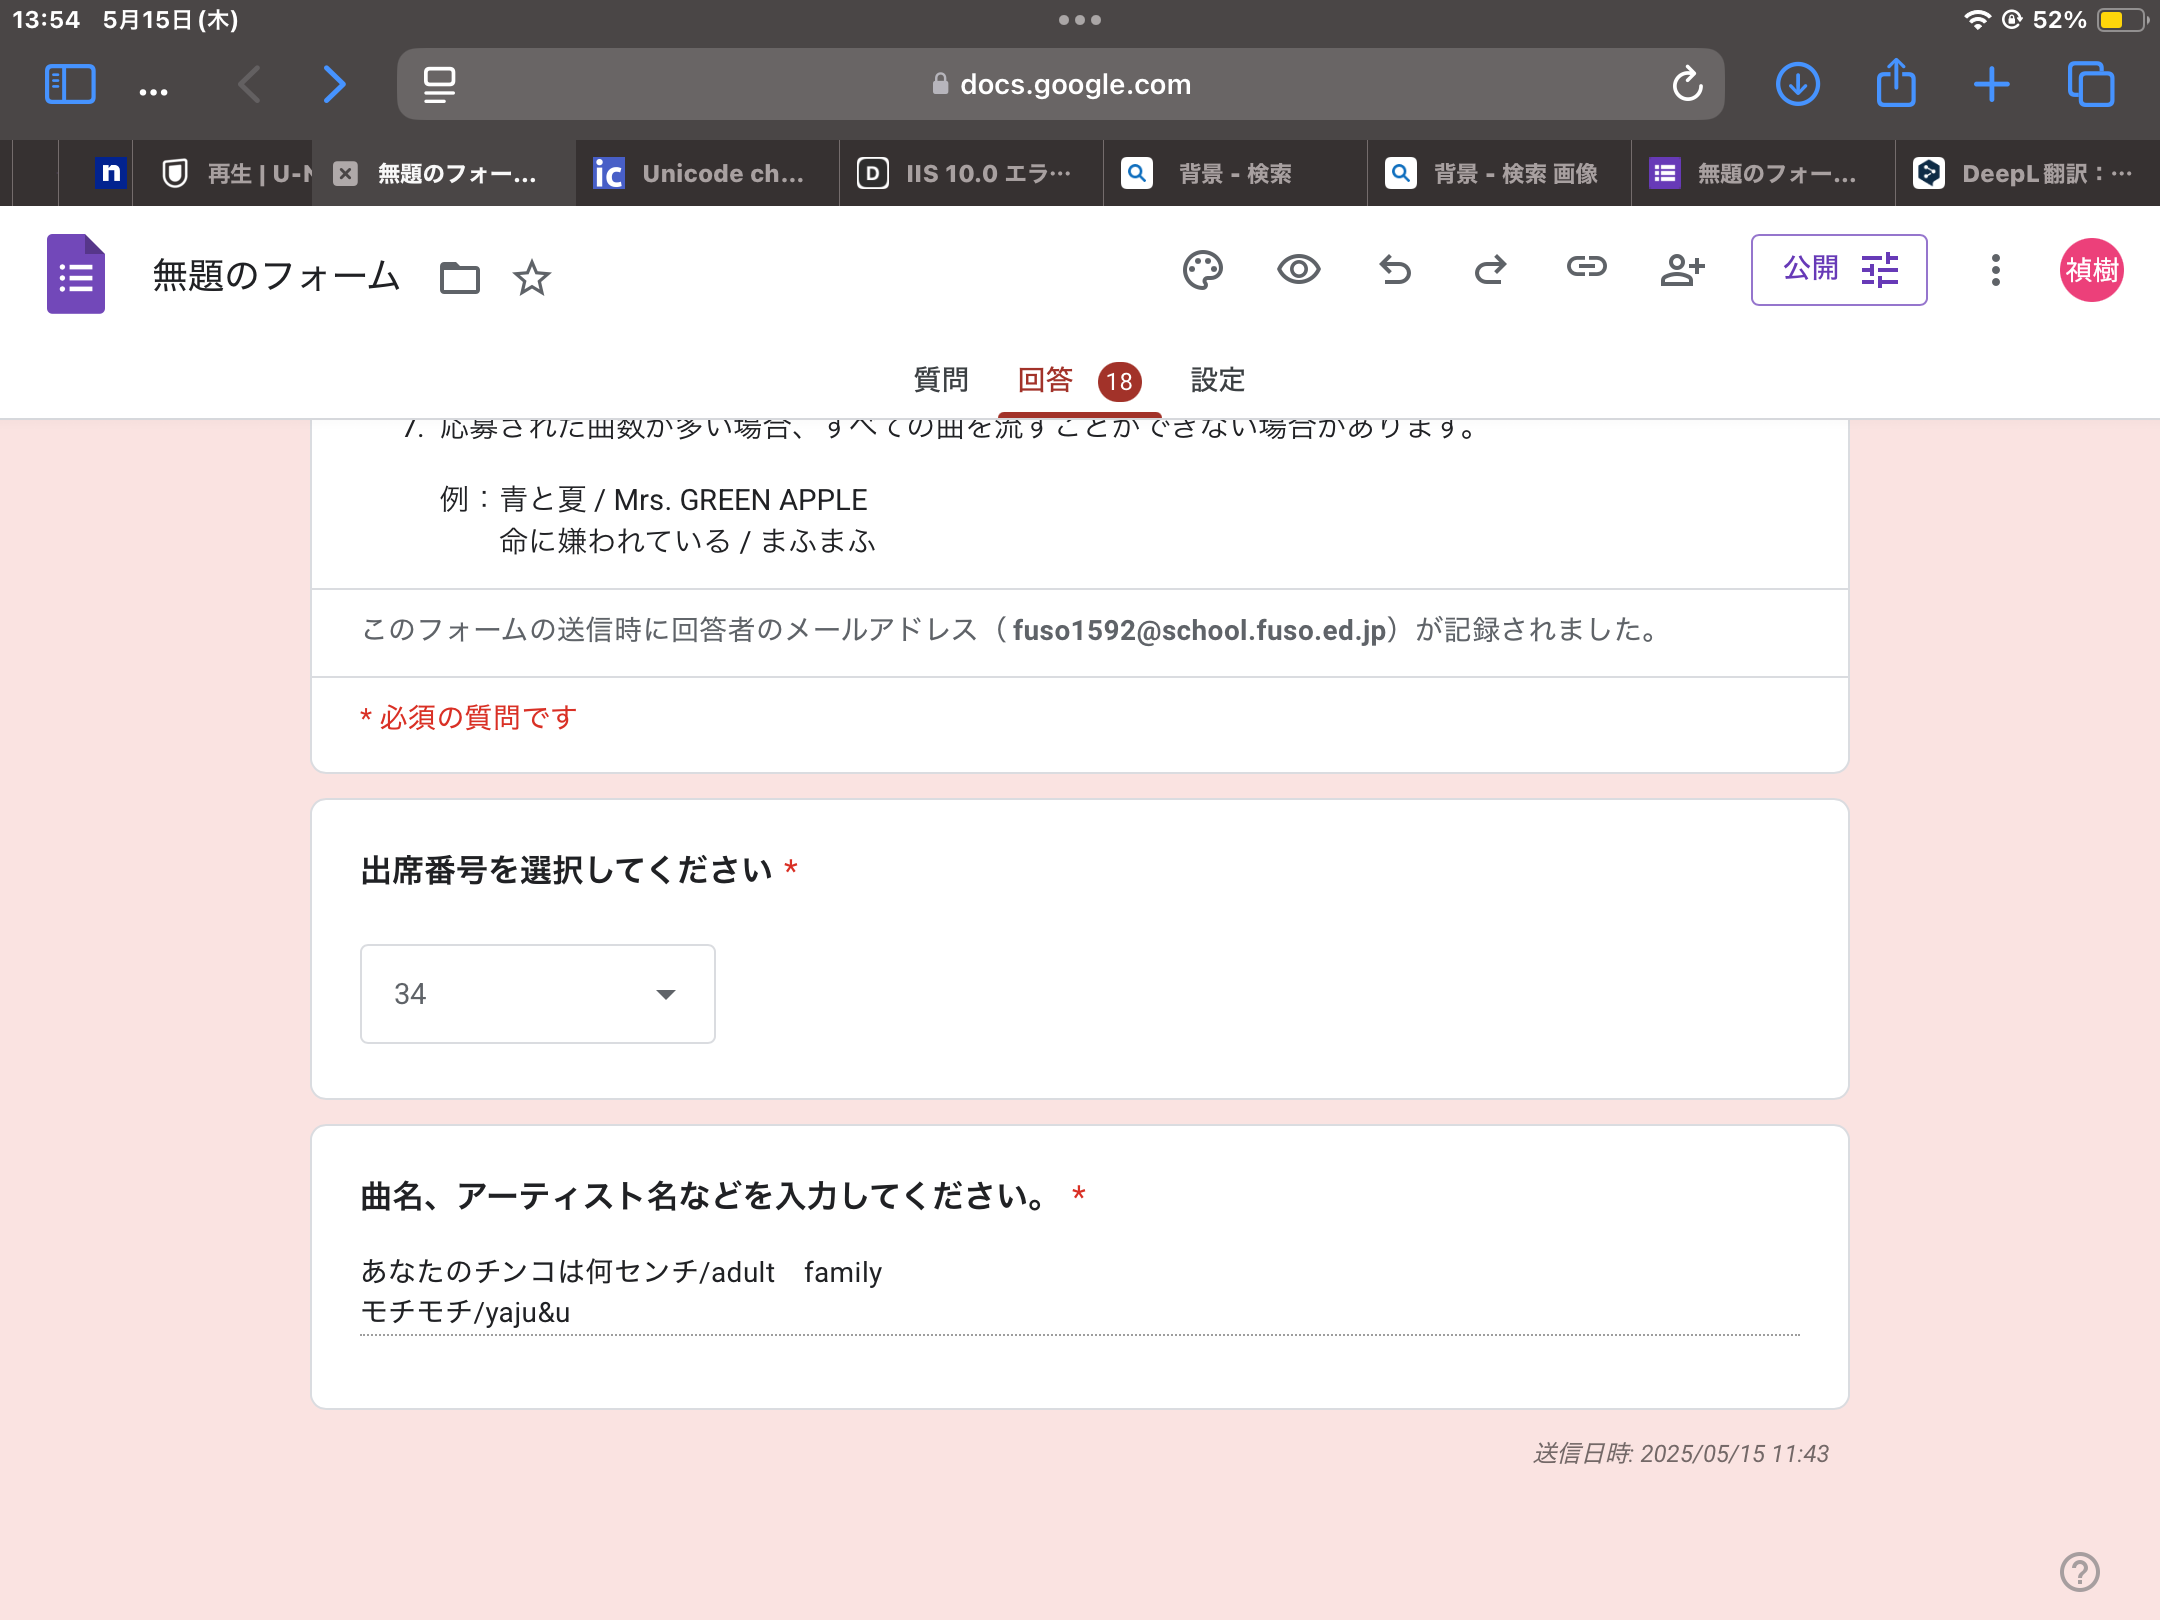Star this form

point(531,277)
